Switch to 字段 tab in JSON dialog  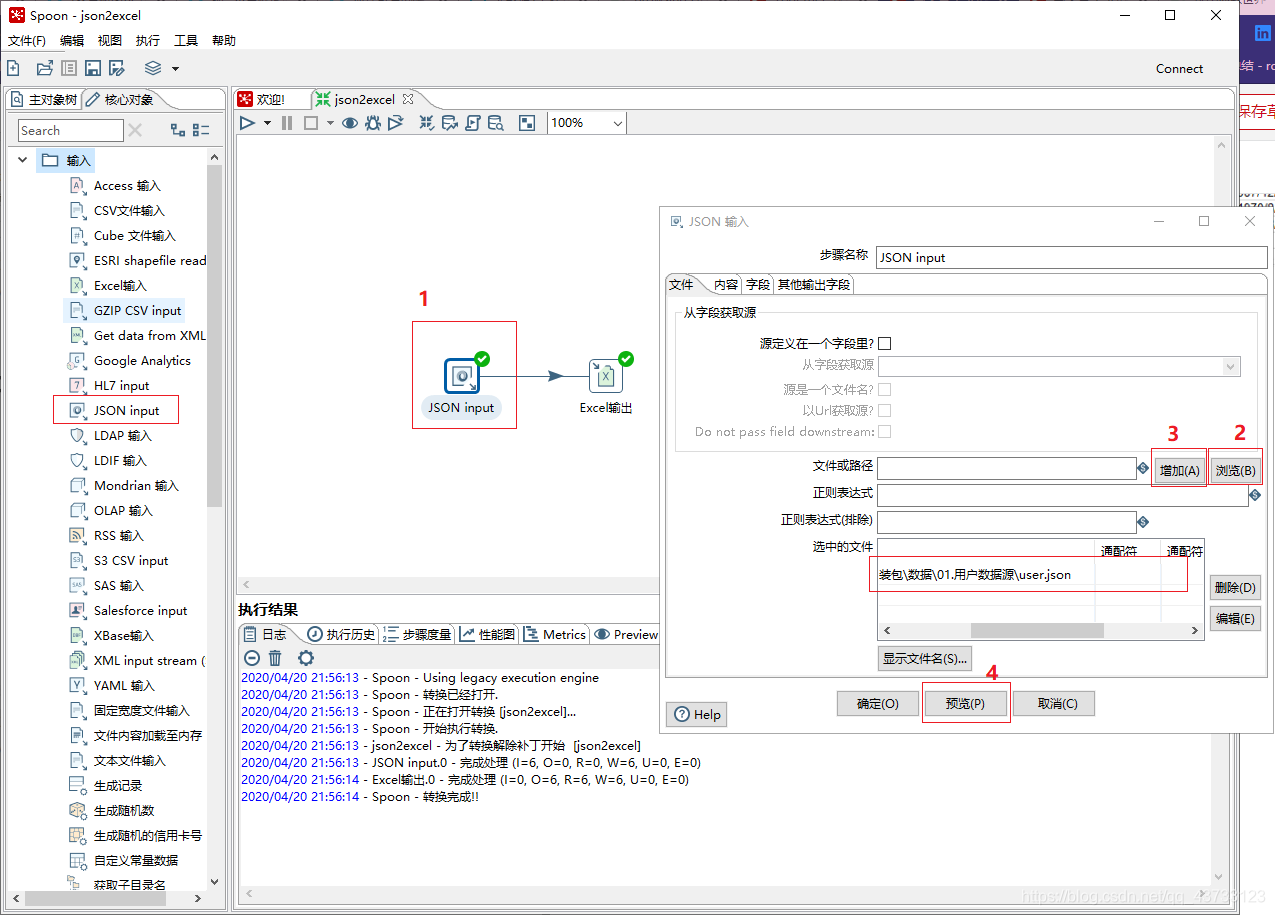point(758,284)
